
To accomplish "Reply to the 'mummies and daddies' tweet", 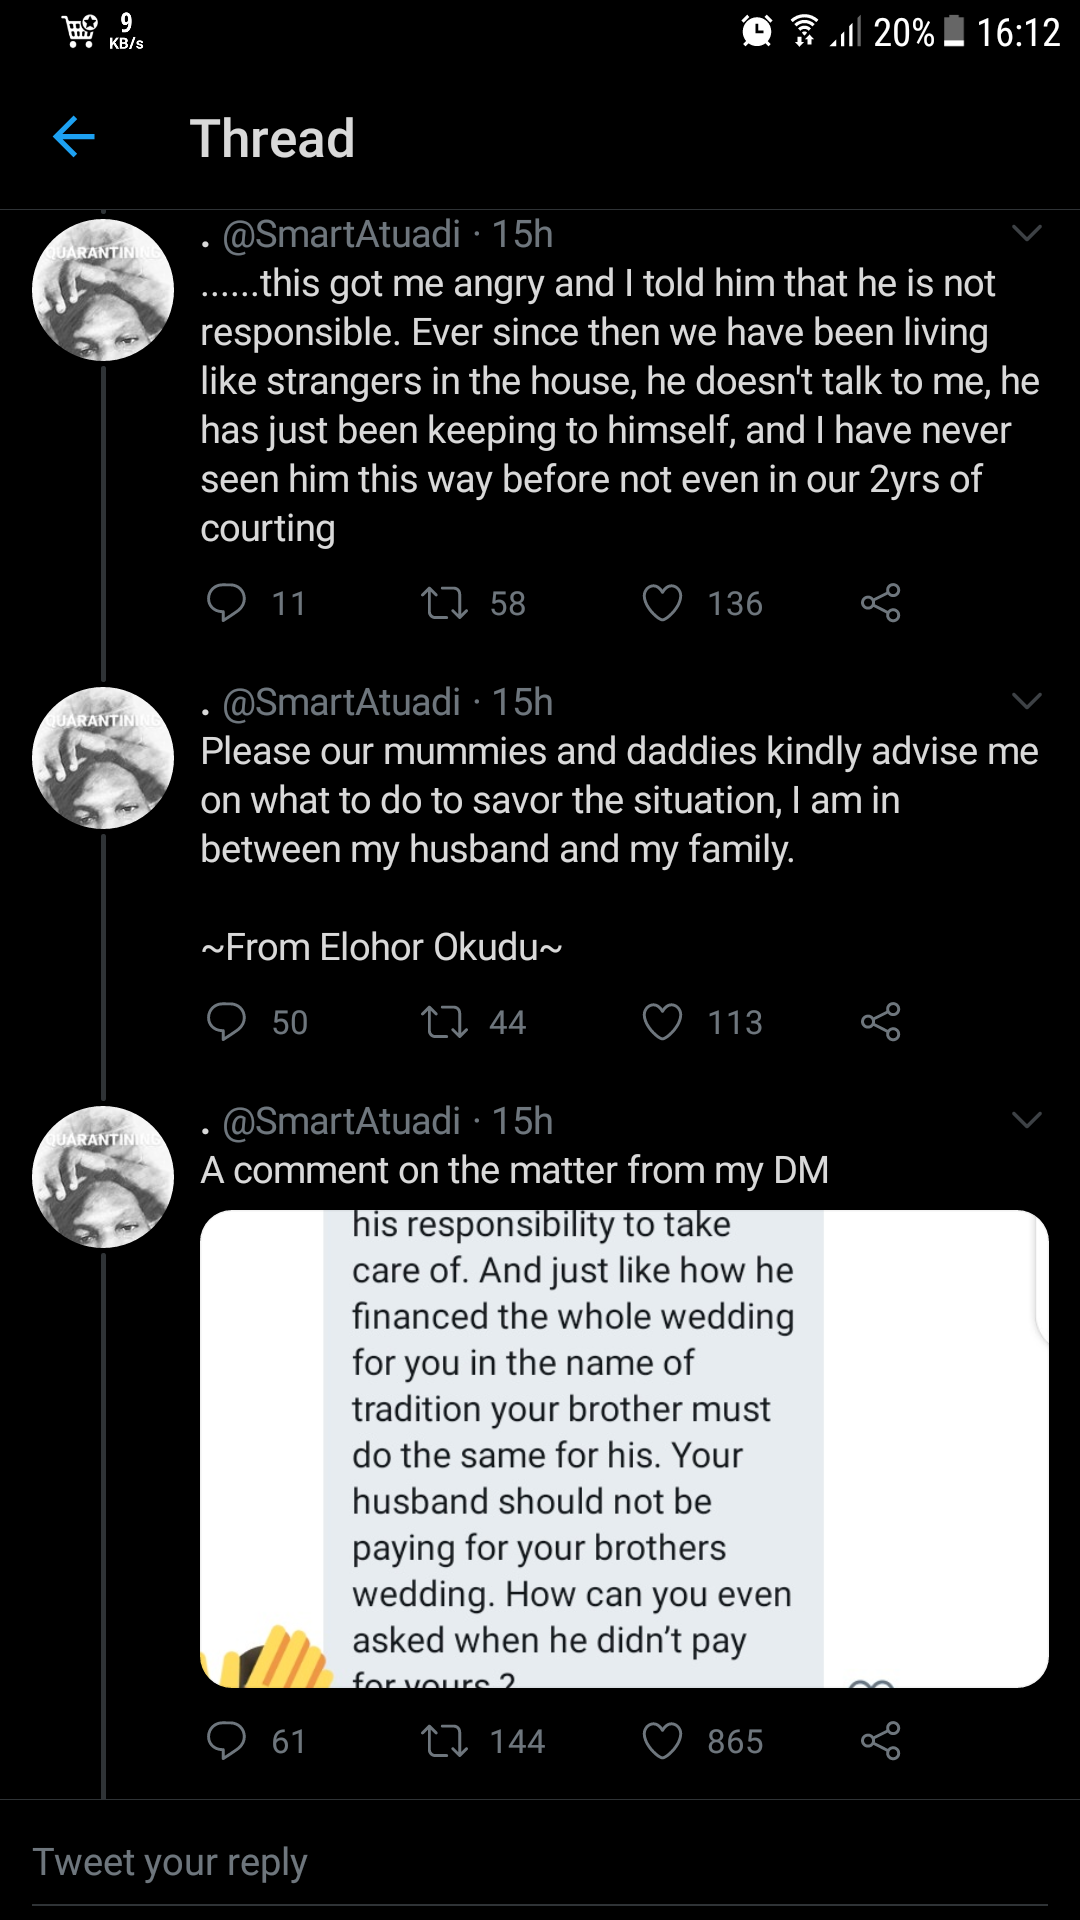I will 226,1022.
